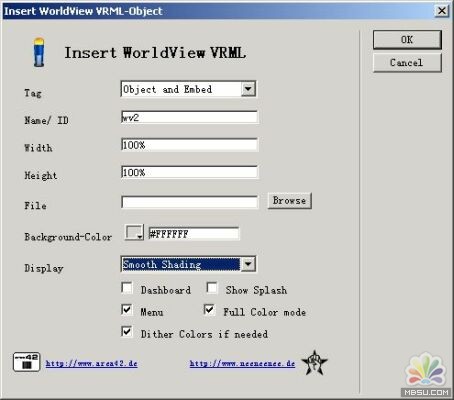Screen dimensions: 454x400
Task: Click the Name/ID input field containing wv2
Action: [189, 117]
